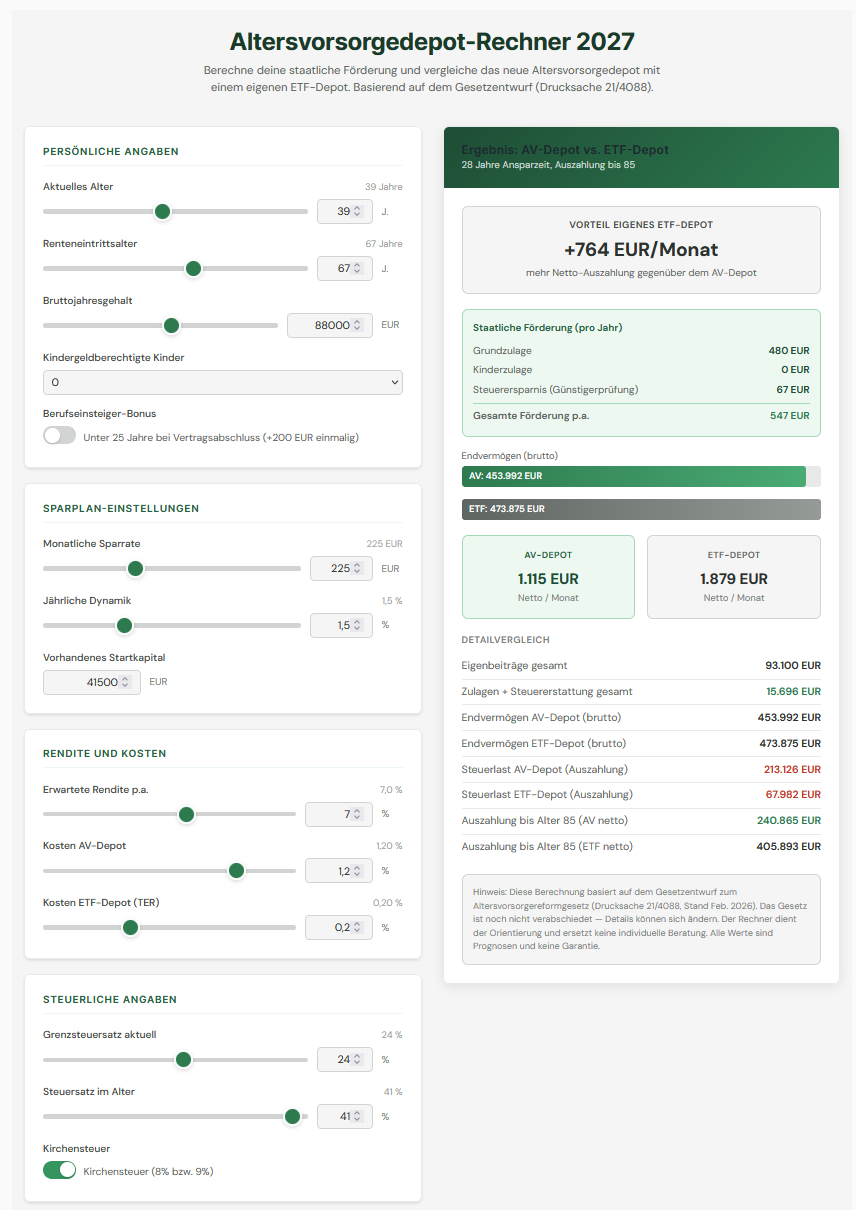Click the Grenzsteuersatz aktuell slider handle
Screen dimensions: 856x1210
(x=183, y=1059)
